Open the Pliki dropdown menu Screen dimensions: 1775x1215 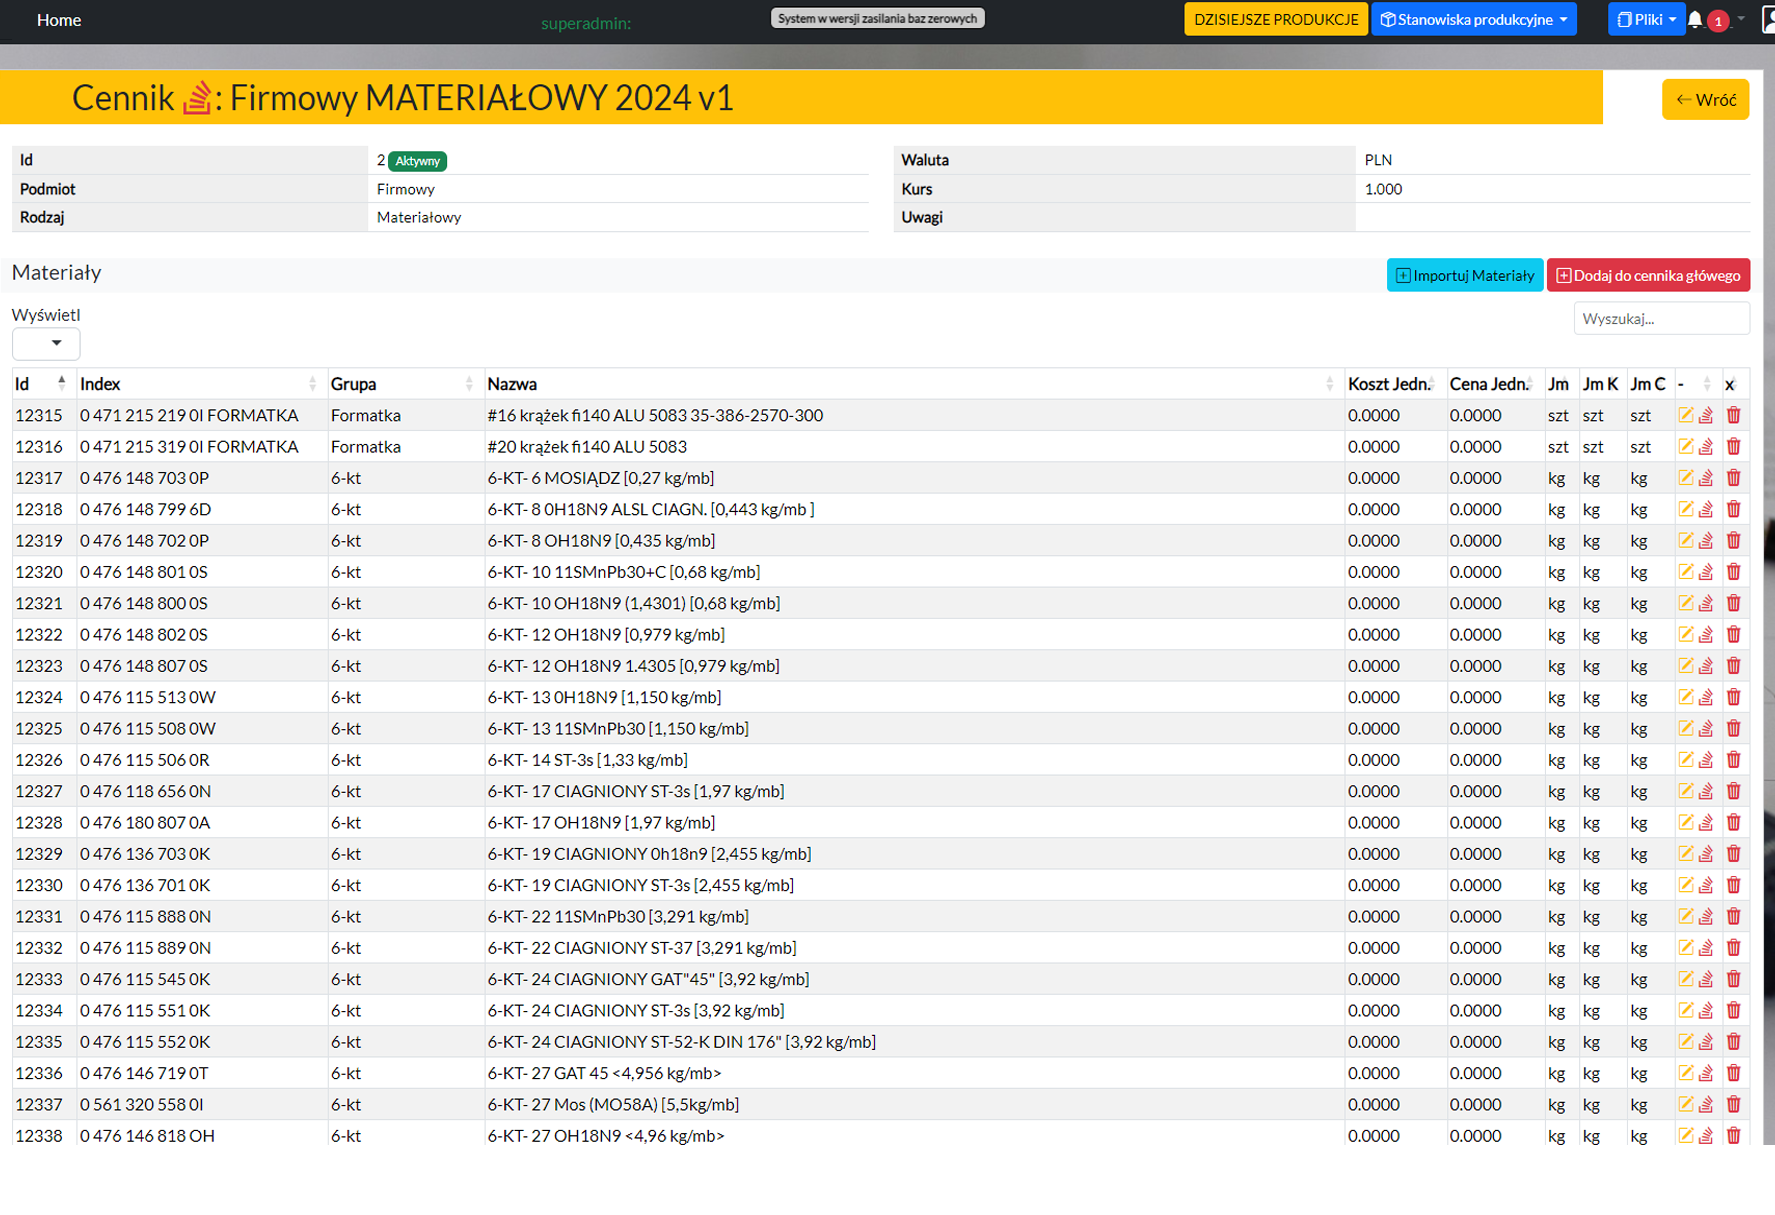[1645, 20]
